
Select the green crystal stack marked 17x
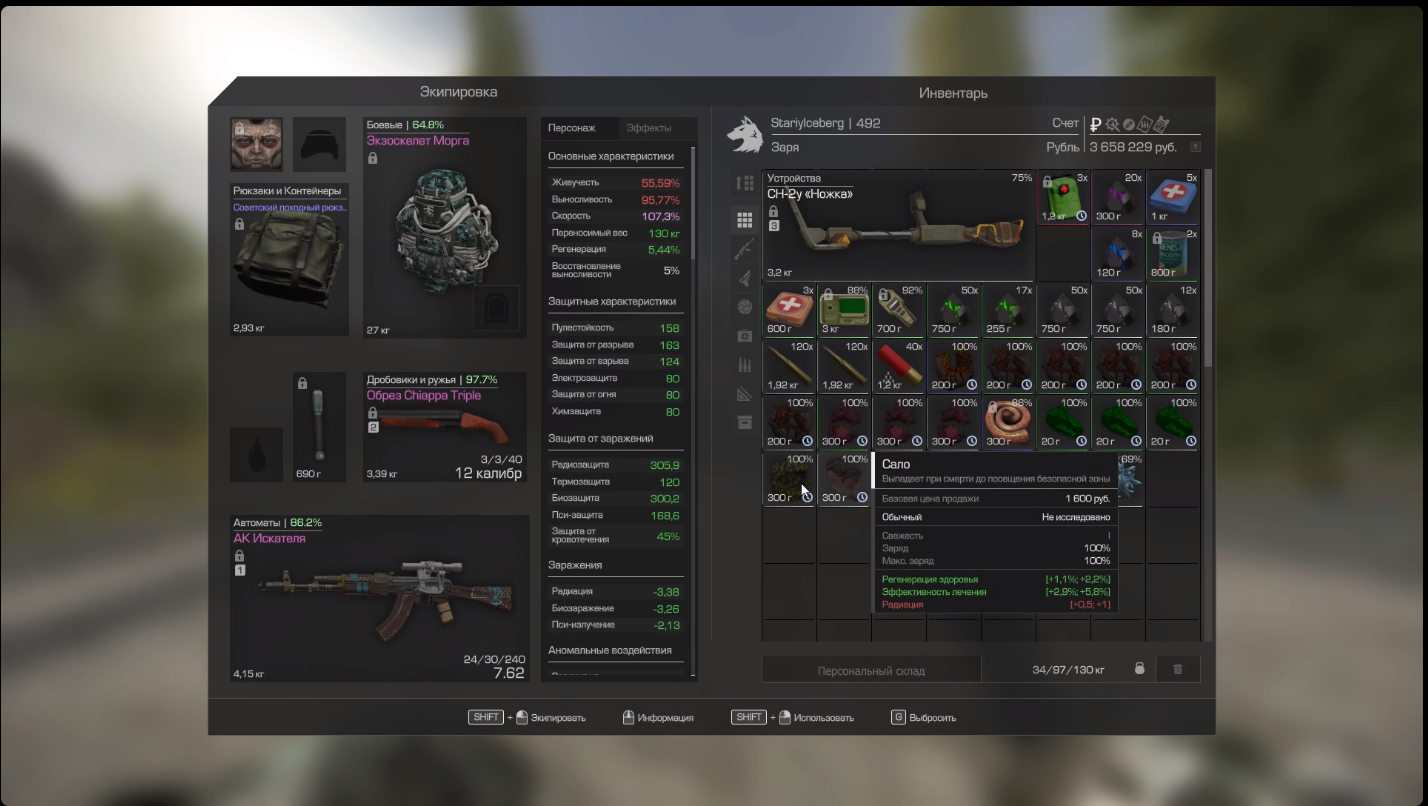(x=1008, y=310)
